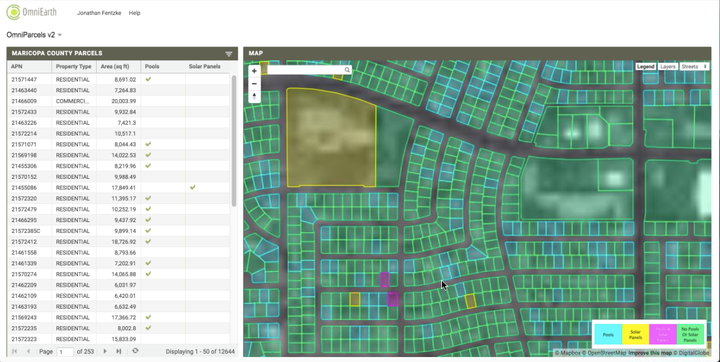Click pool checkmark for parcel 21572320
This screenshot has width=720, height=362.
pyautogui.click(x=148, y=198)
